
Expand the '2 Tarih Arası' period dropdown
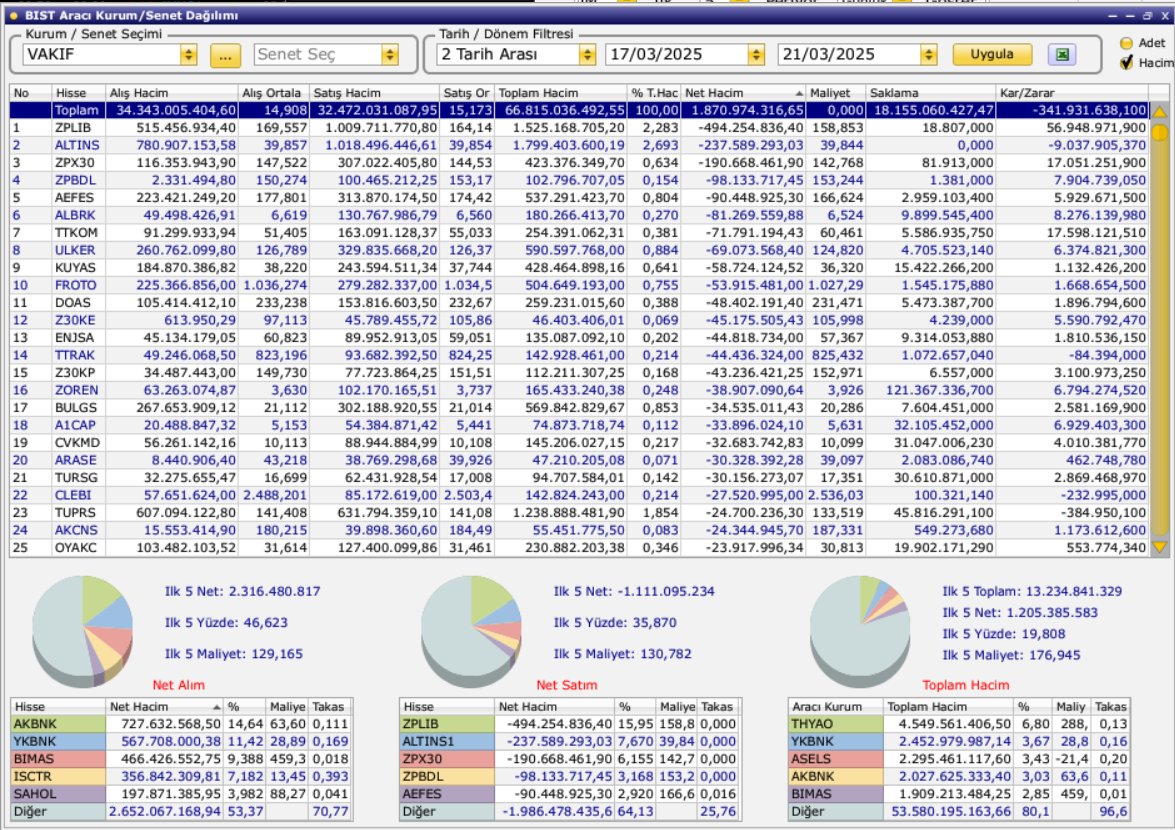(x=588, y=55)
